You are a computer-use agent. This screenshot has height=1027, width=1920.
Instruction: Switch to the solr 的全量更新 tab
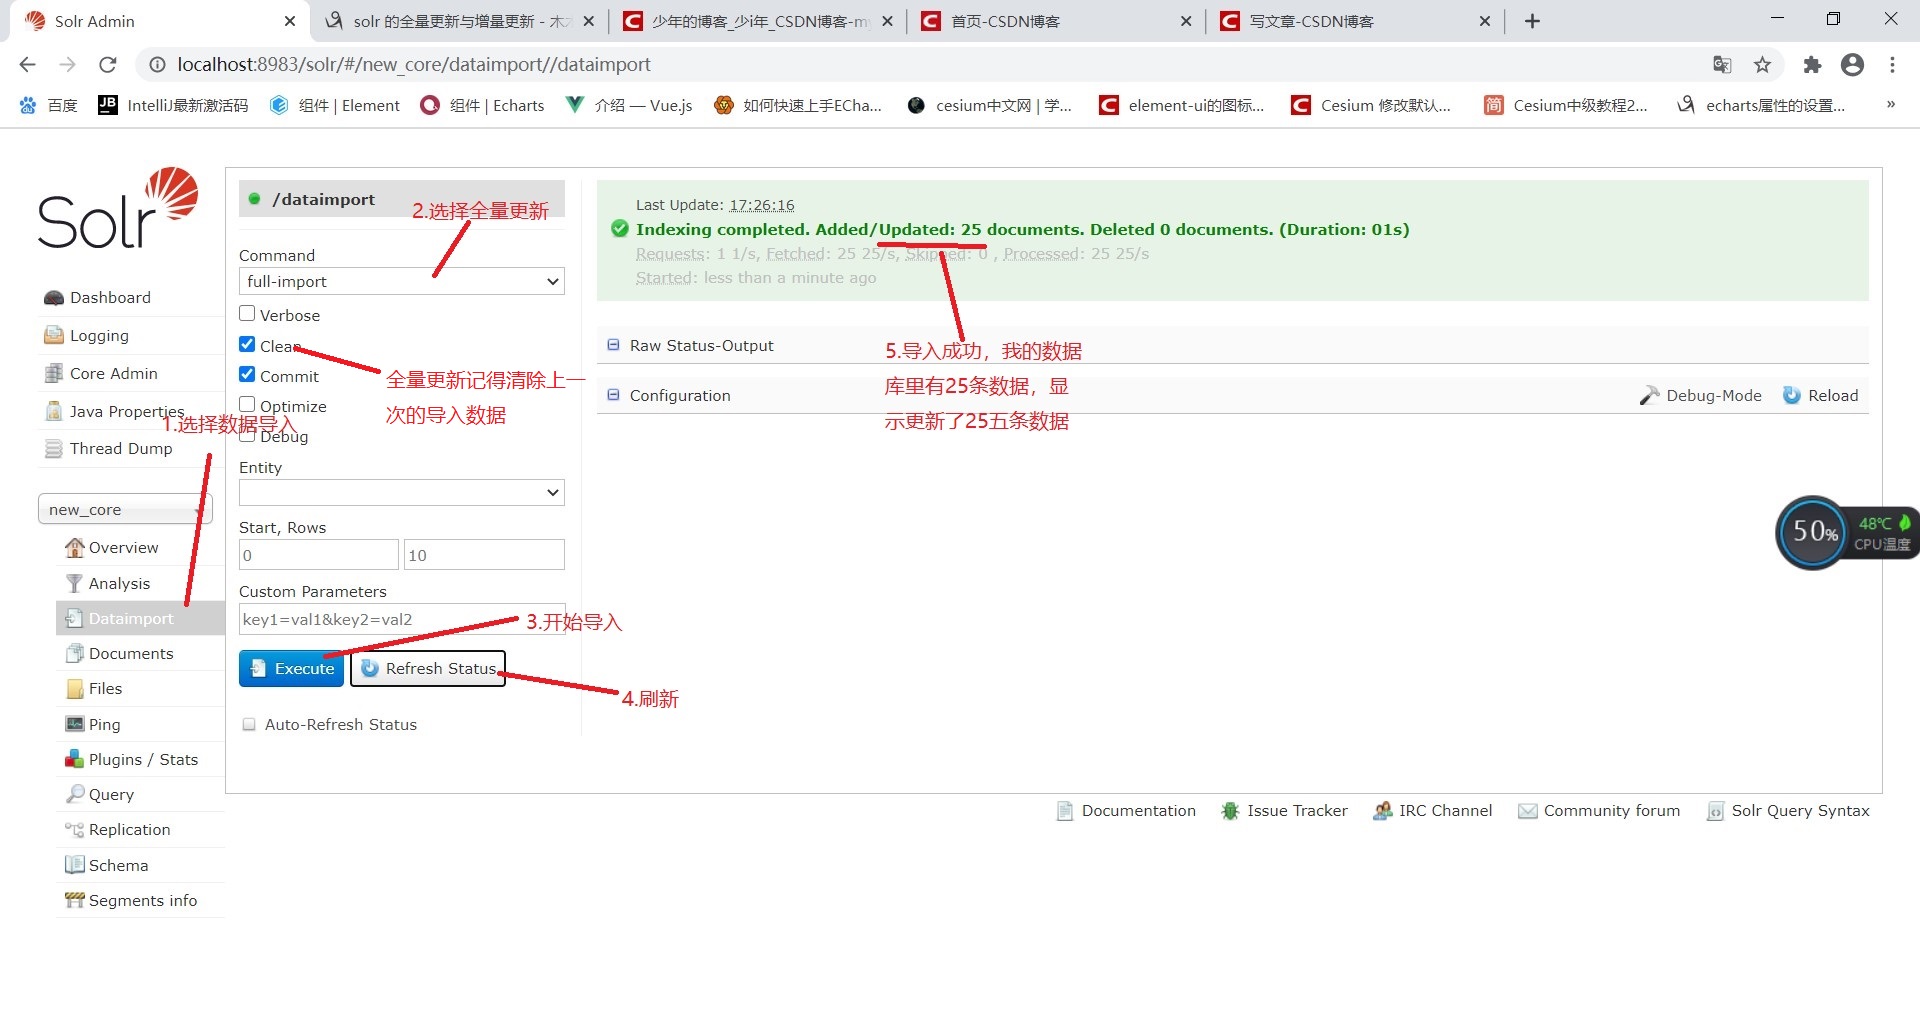point(458,22)
